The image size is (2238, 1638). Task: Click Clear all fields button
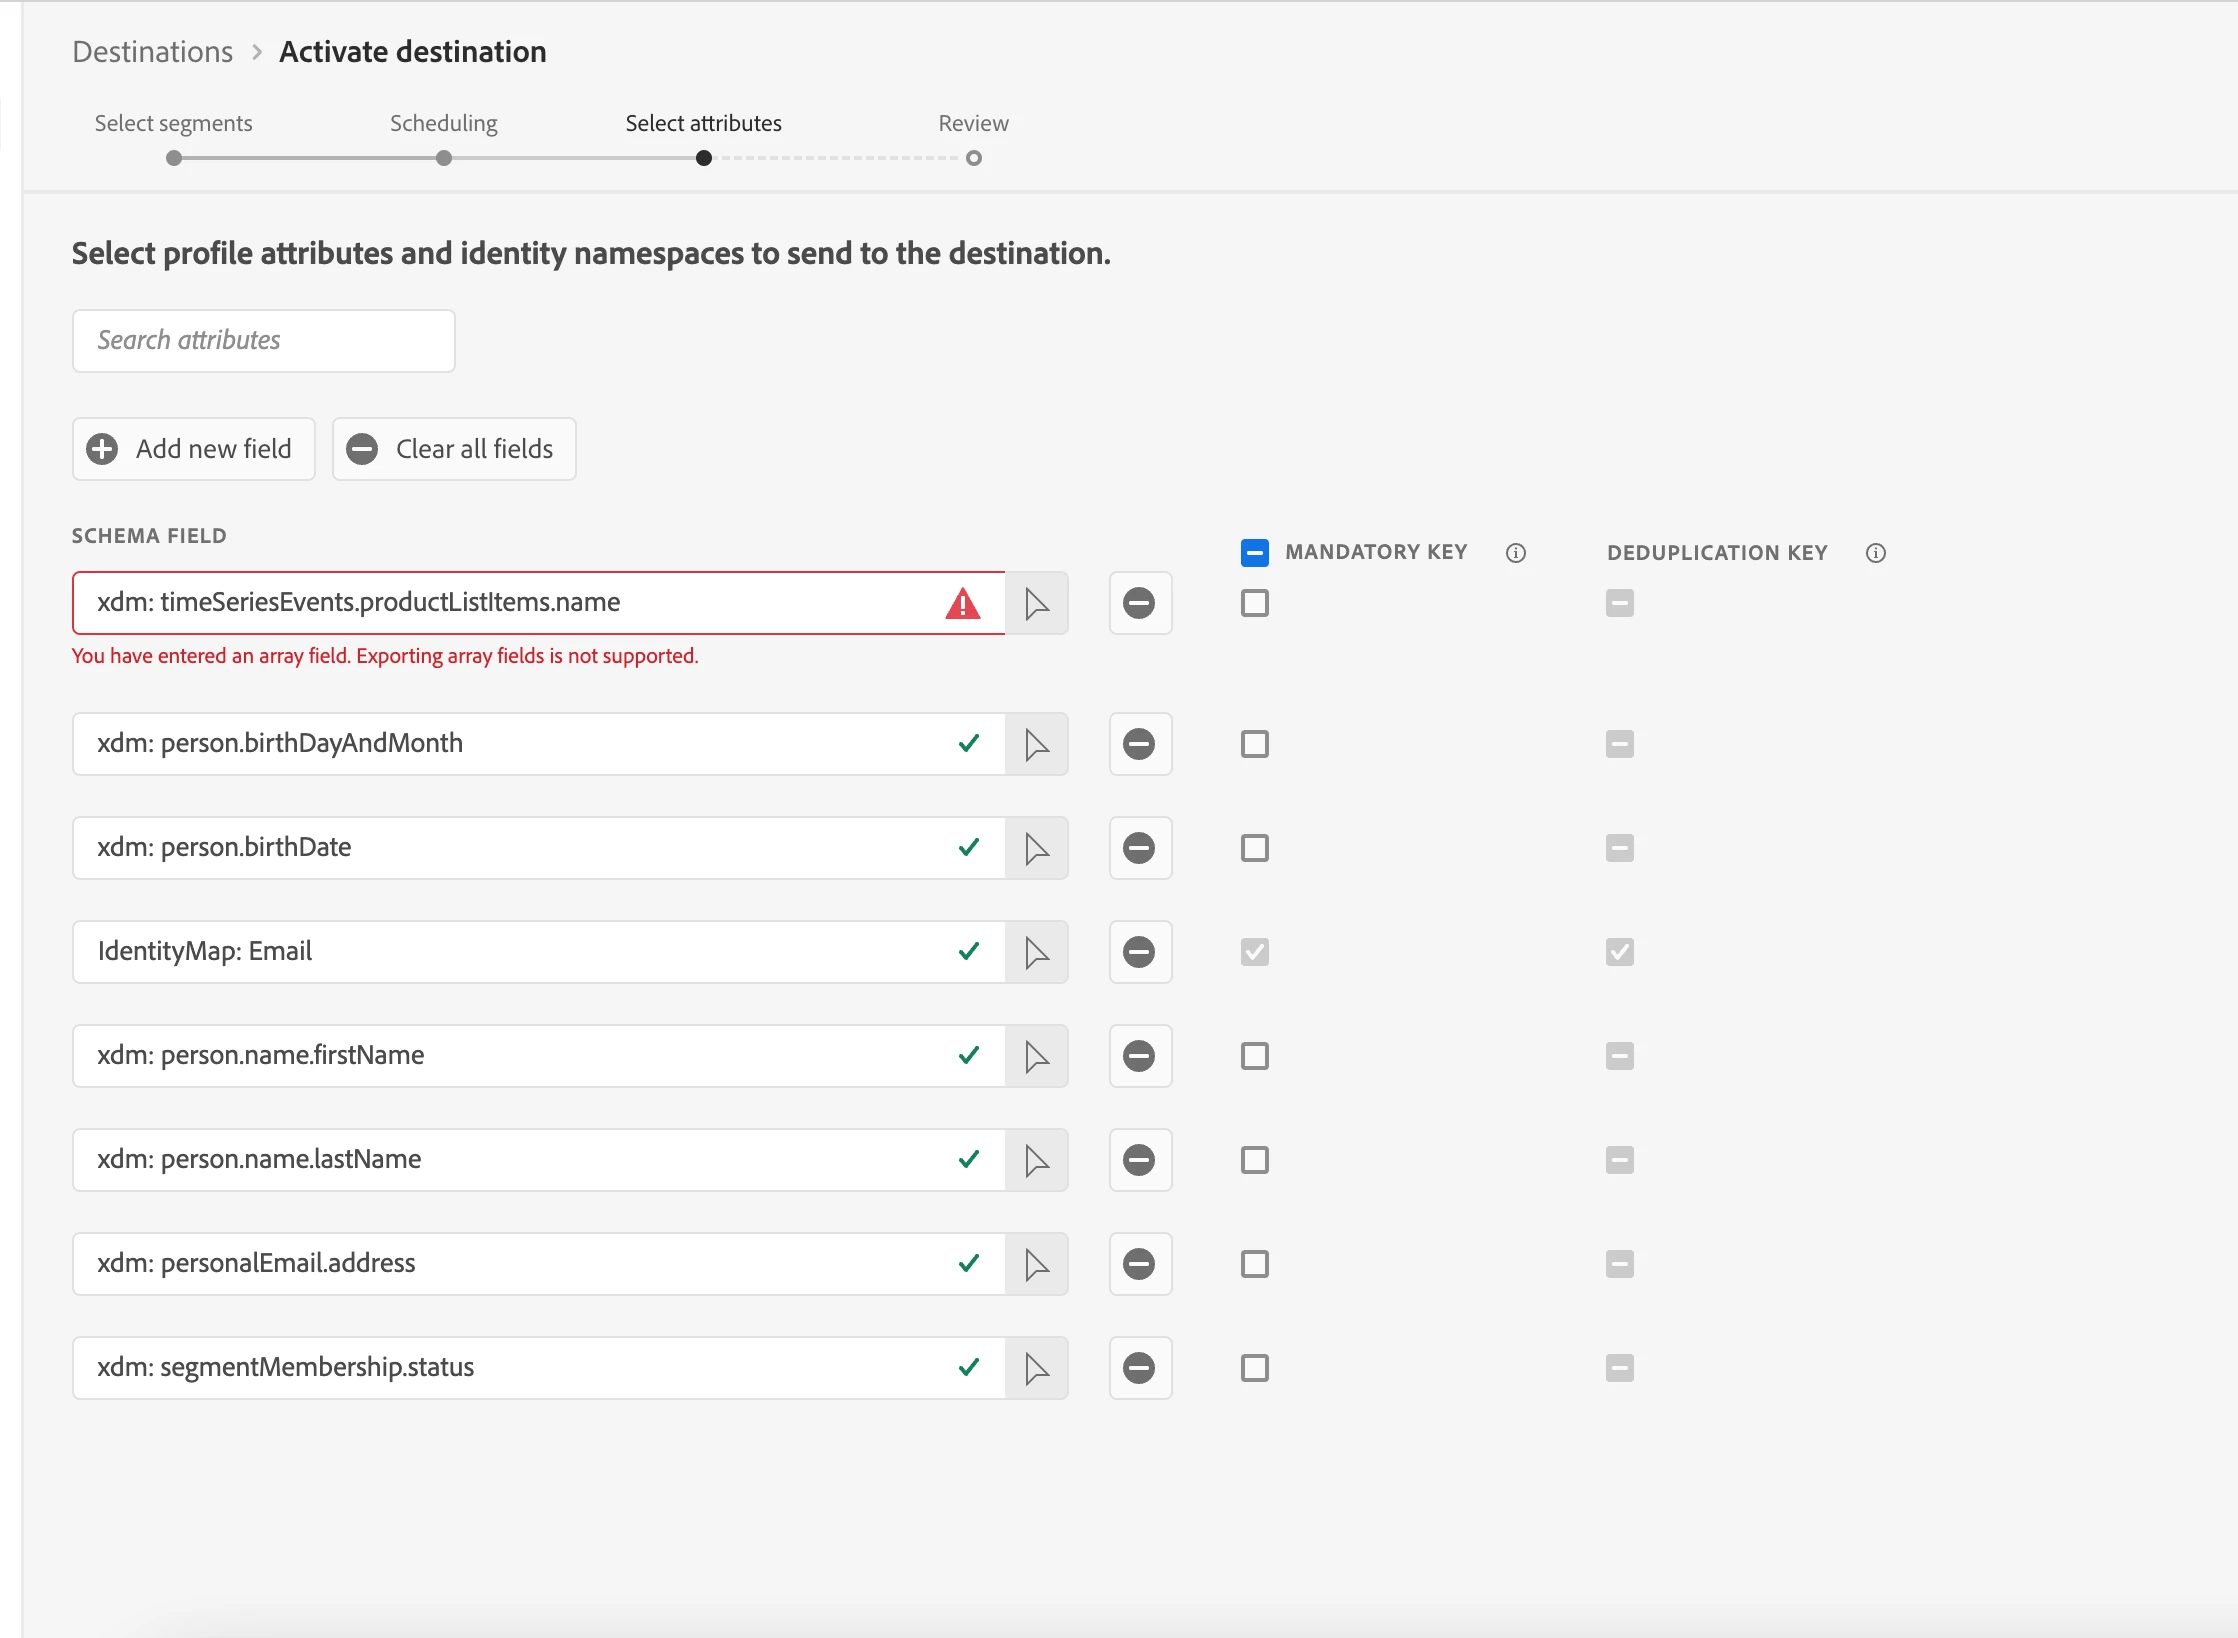coord(454,449)
